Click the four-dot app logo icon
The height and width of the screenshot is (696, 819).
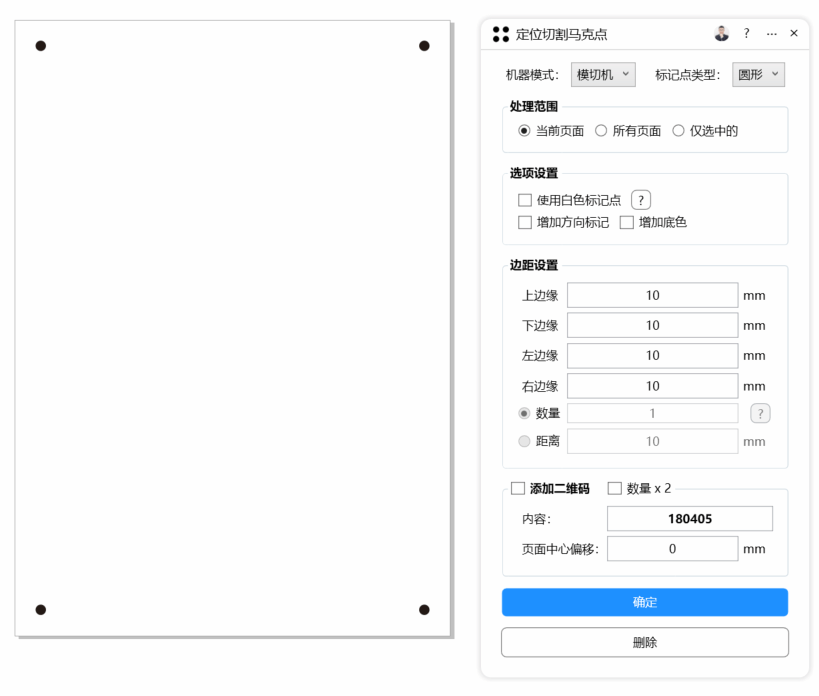[x=501, y=34]
